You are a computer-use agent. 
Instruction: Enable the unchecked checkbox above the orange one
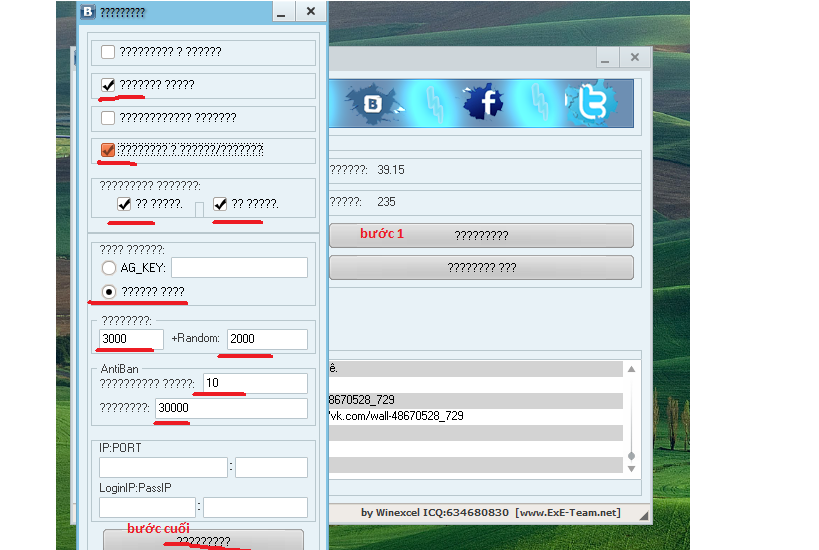tap(108, 118)
